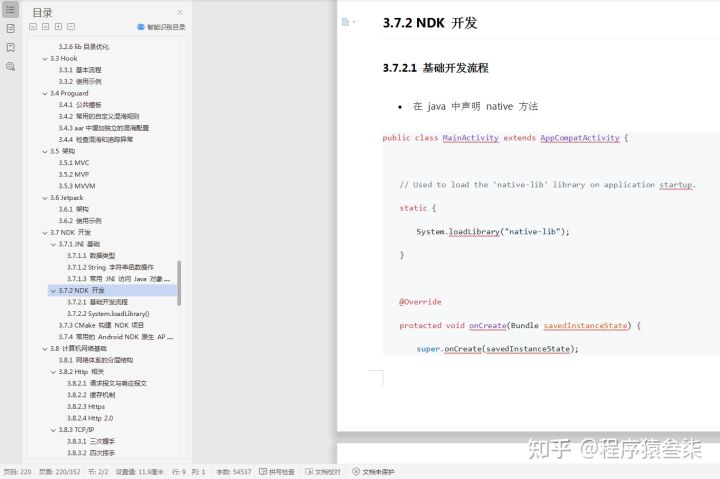
Task: Collapse the 3.3 Hook tree node
Action: click(x=45, y=59)
